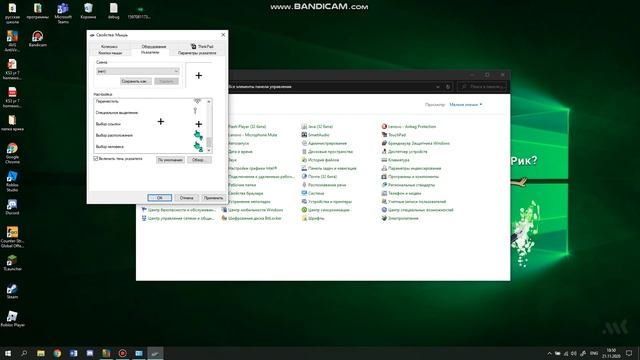Open Параметры индексирования item
The height and width of the screenshot is (360, 640).
(x=411, y=168)
